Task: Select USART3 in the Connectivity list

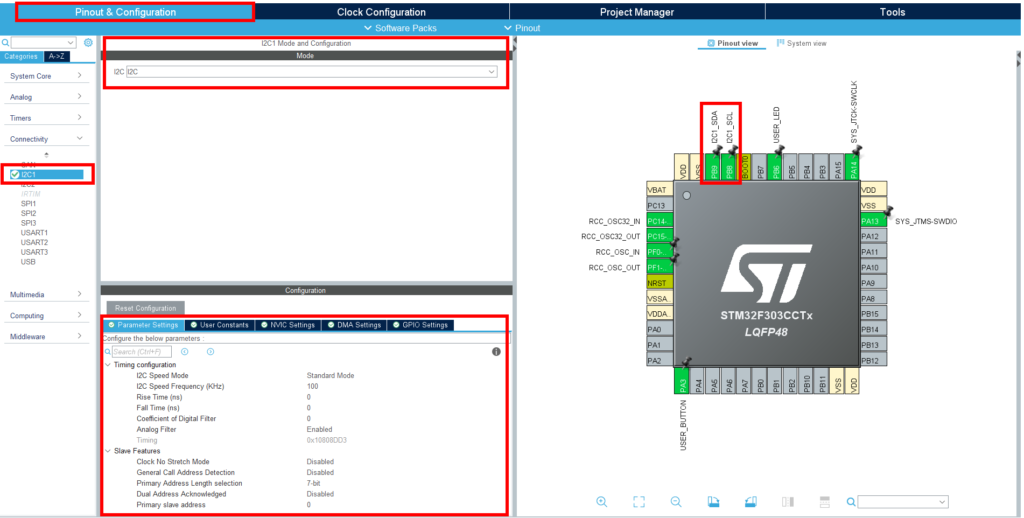Action: [x=34, y=252]
